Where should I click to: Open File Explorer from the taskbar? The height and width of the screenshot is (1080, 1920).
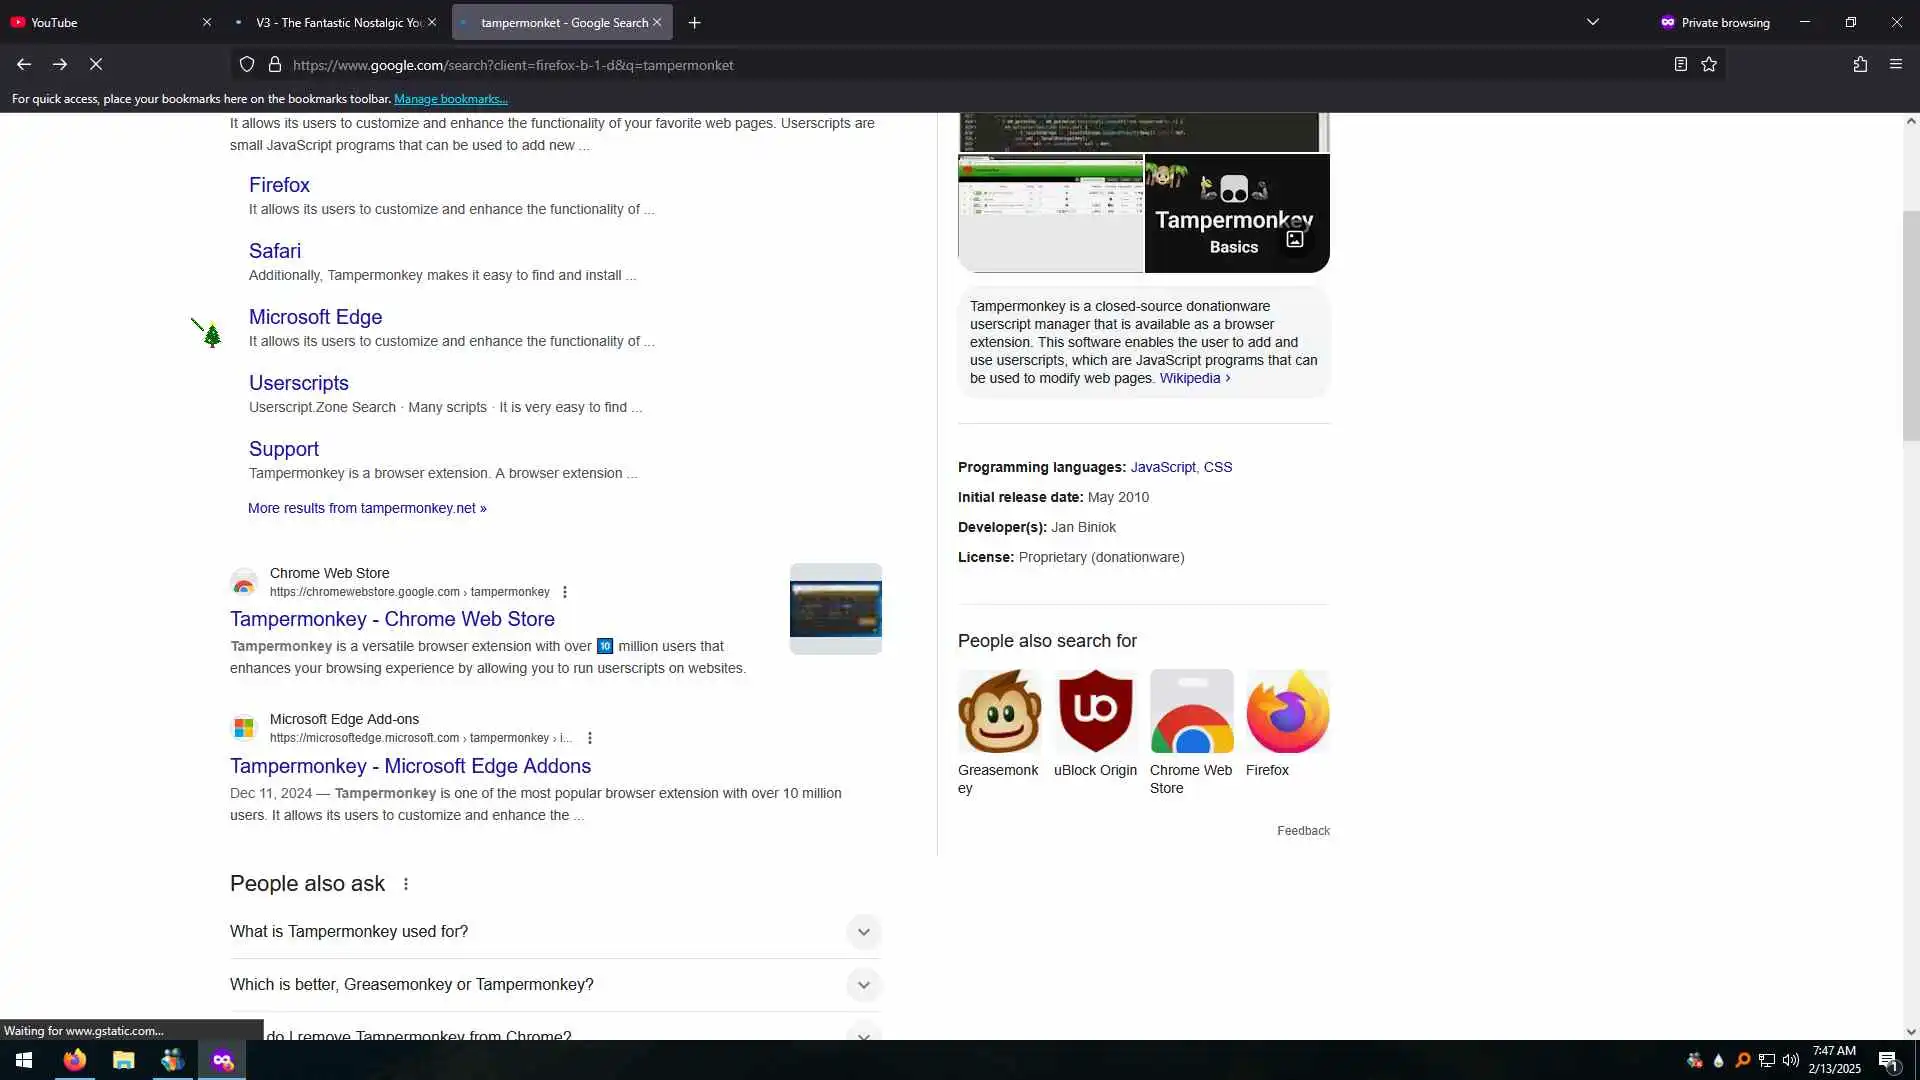124,1060
